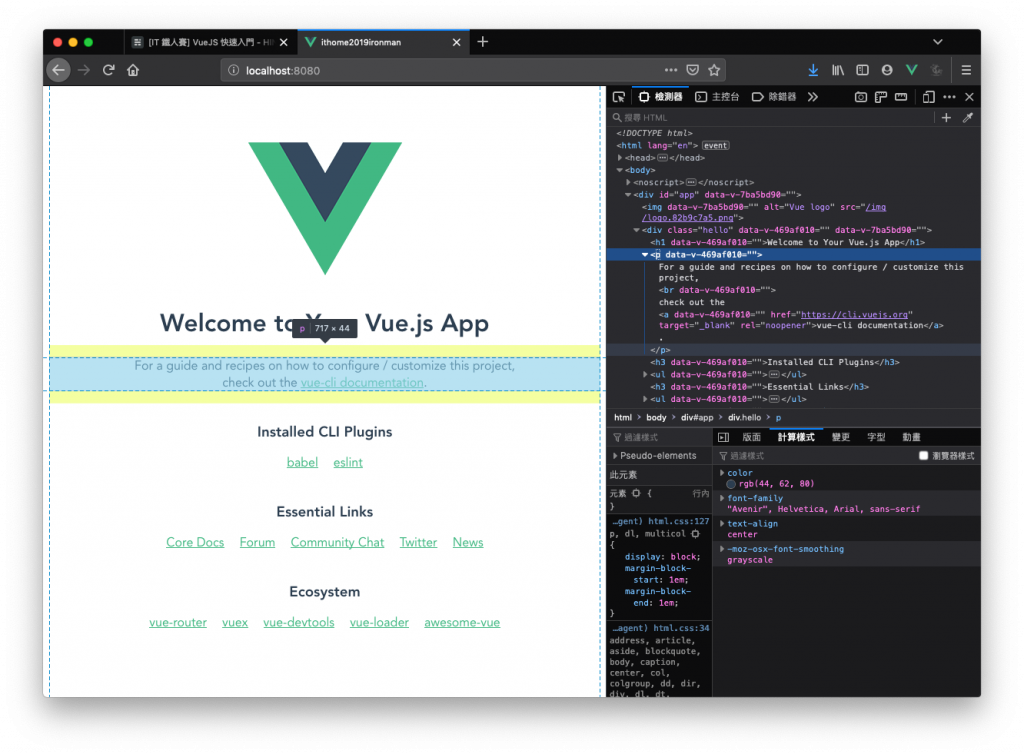
Task: Open the 變更 changes tab
Action: click(840, 437)
